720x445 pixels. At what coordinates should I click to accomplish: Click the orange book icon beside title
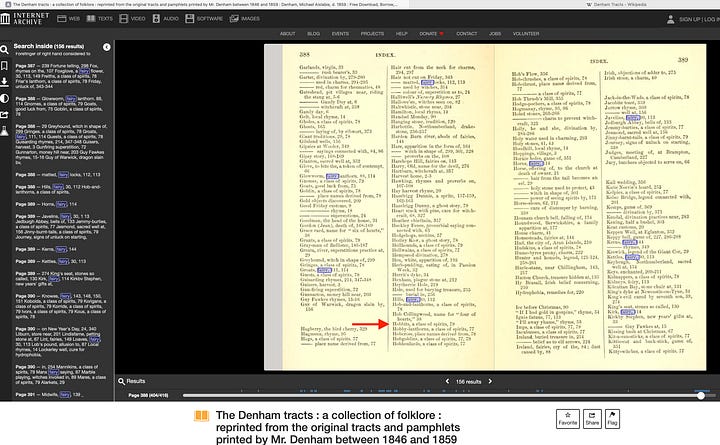tap(201, 416)
